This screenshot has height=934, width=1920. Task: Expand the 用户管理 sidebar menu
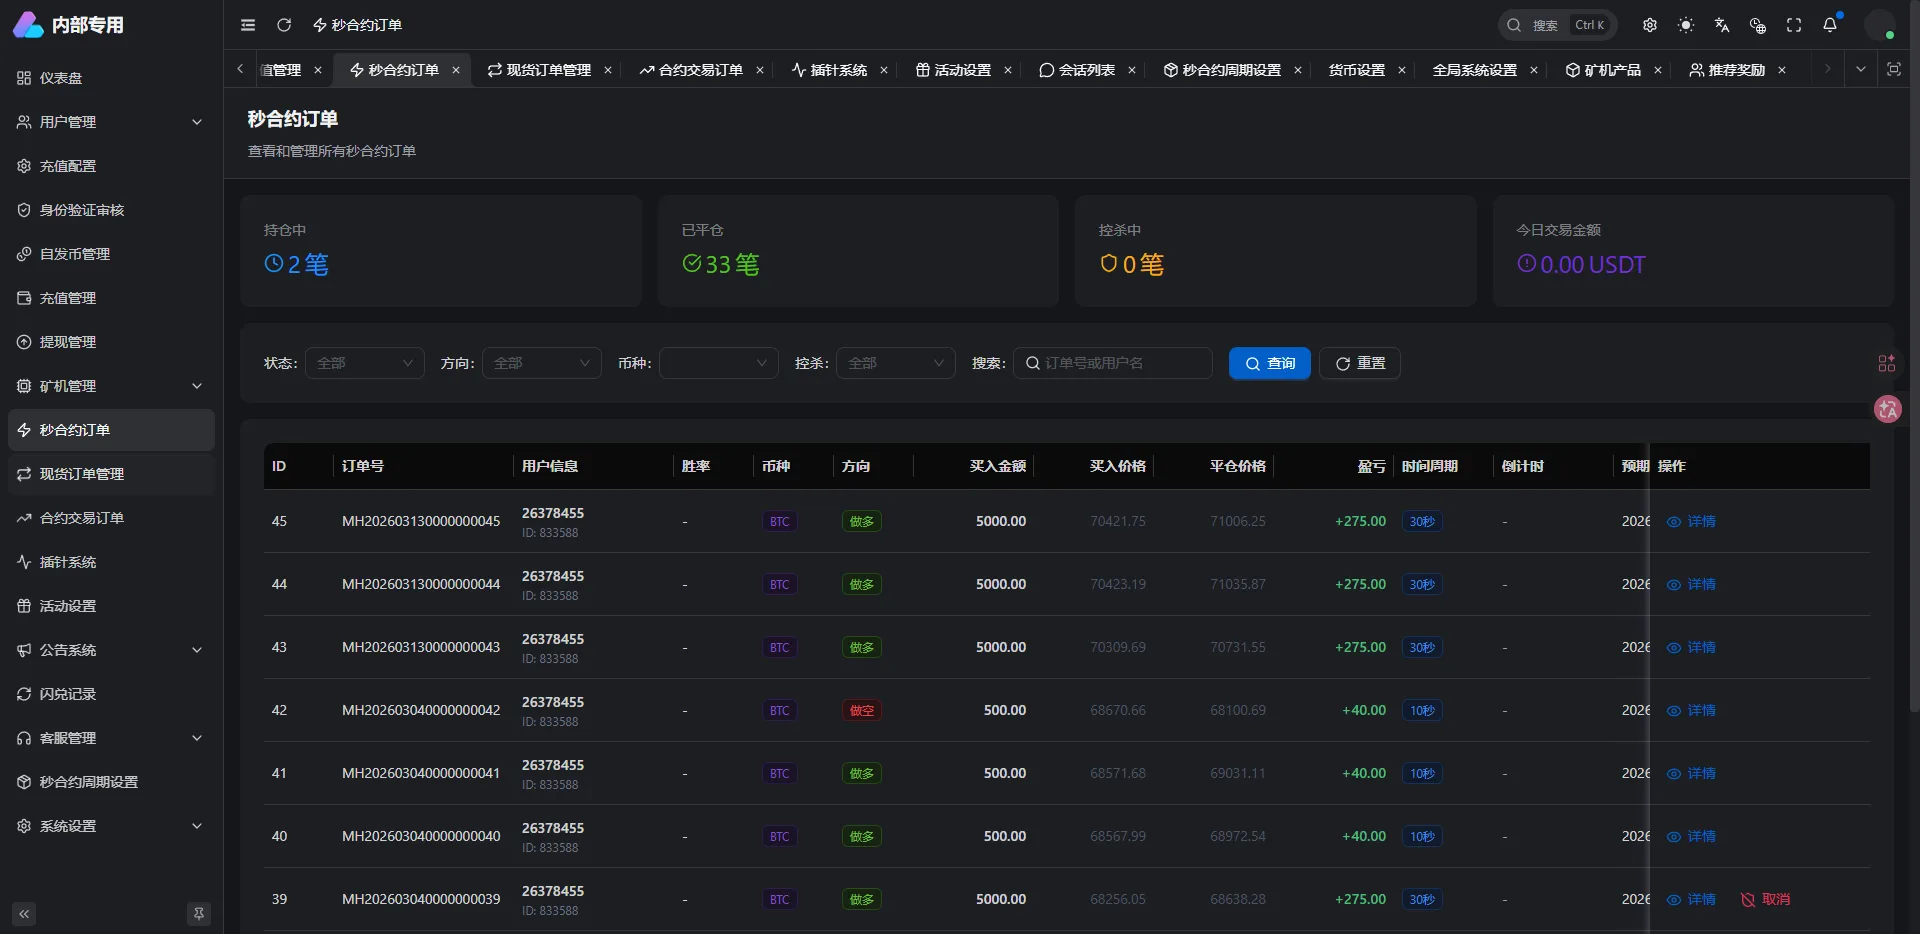[111, 122]
